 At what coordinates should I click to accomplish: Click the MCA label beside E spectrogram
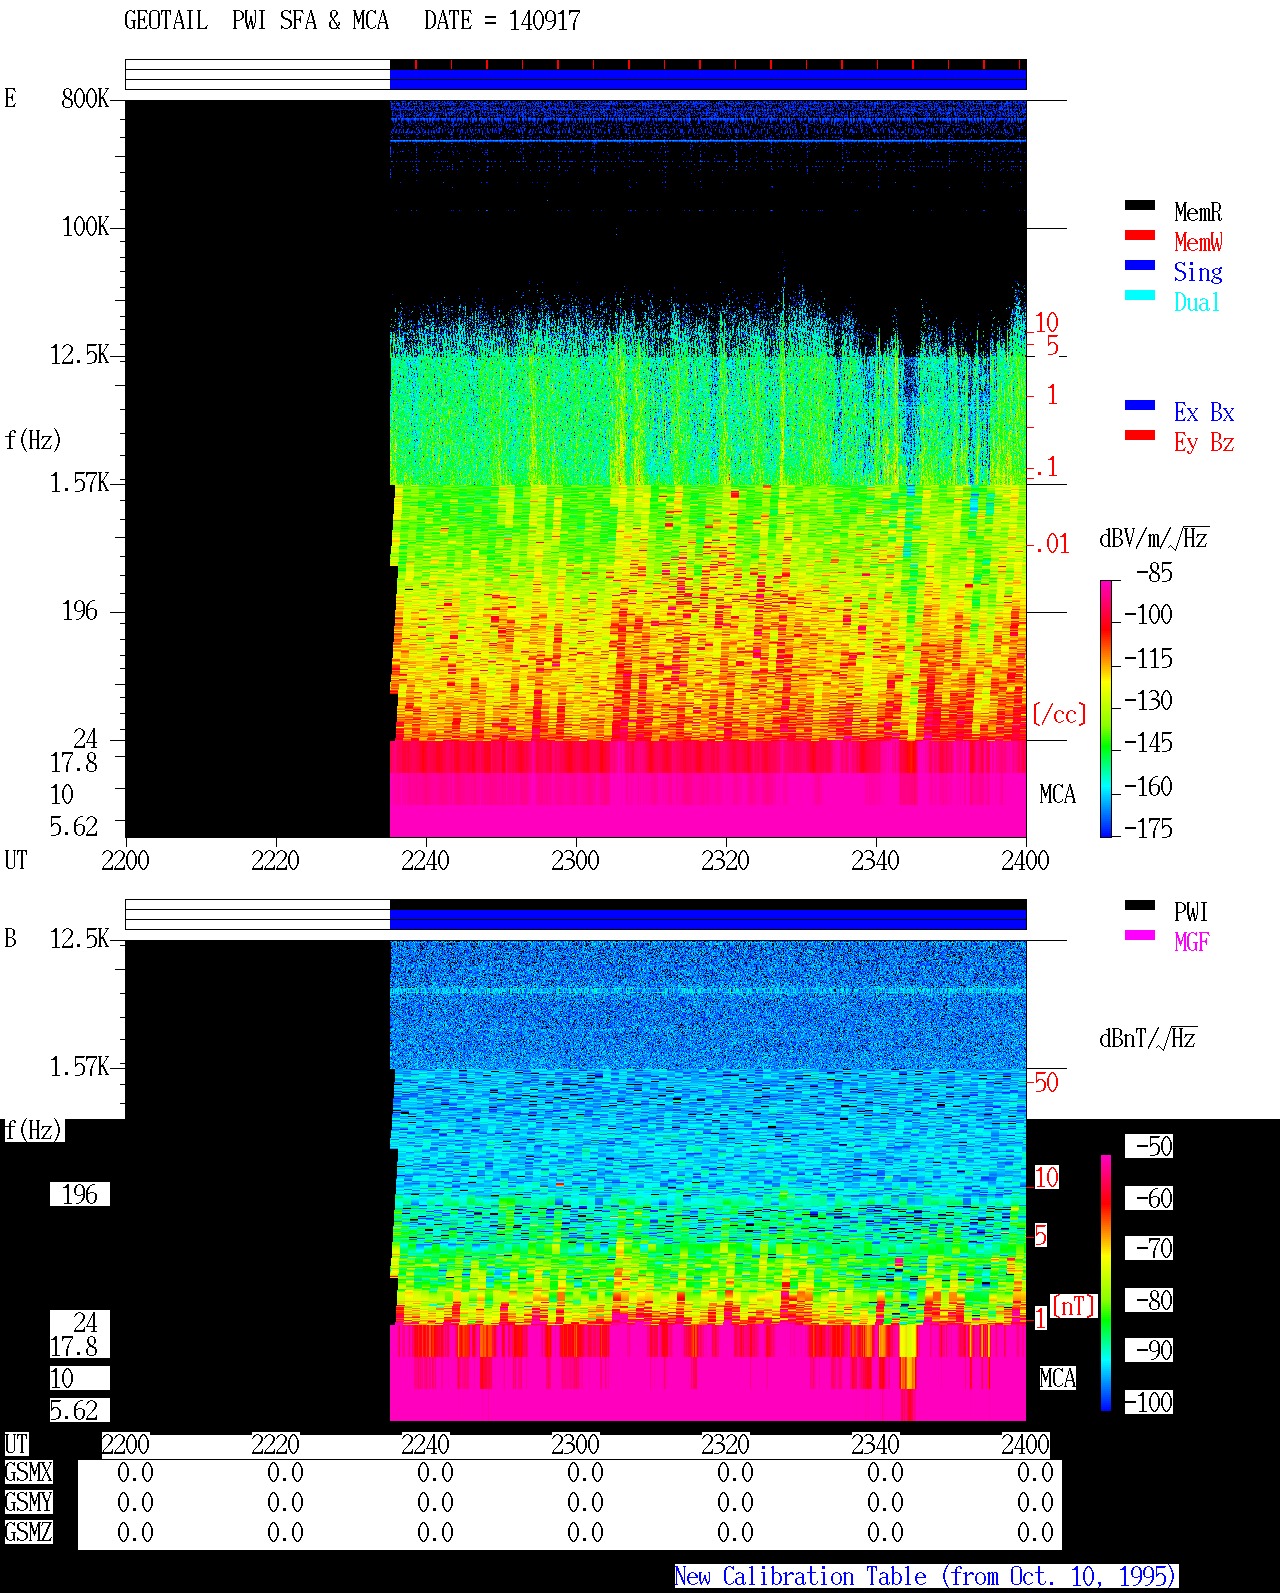1057,794
